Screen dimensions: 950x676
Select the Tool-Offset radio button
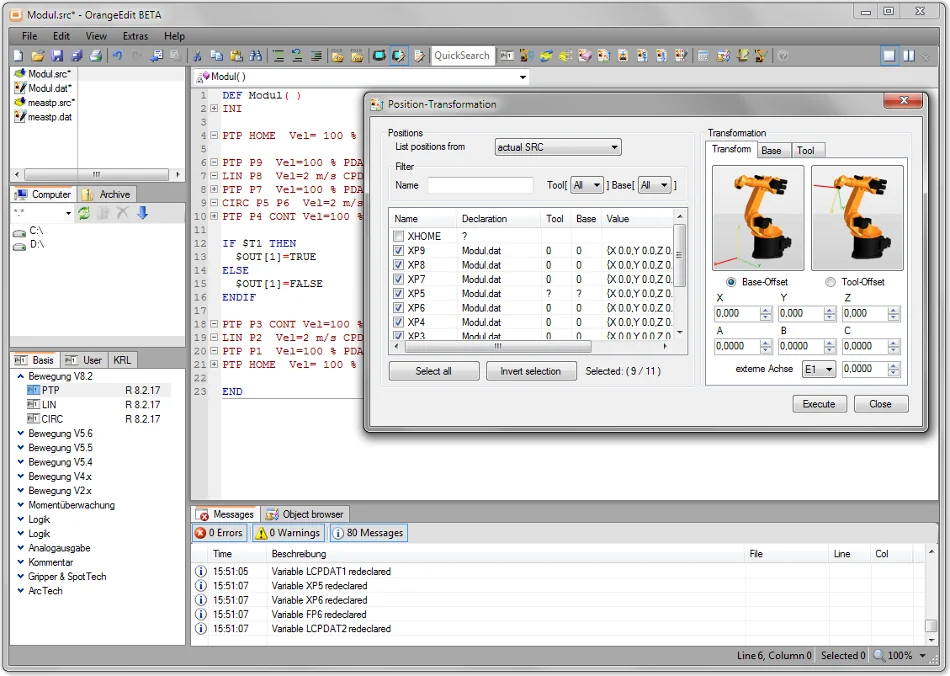tap(830, 282)
